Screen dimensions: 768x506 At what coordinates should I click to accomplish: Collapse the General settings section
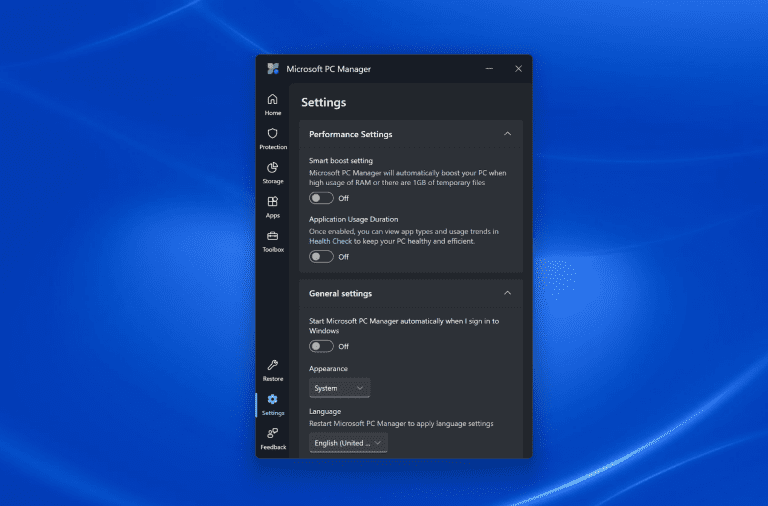click(507, 293)
